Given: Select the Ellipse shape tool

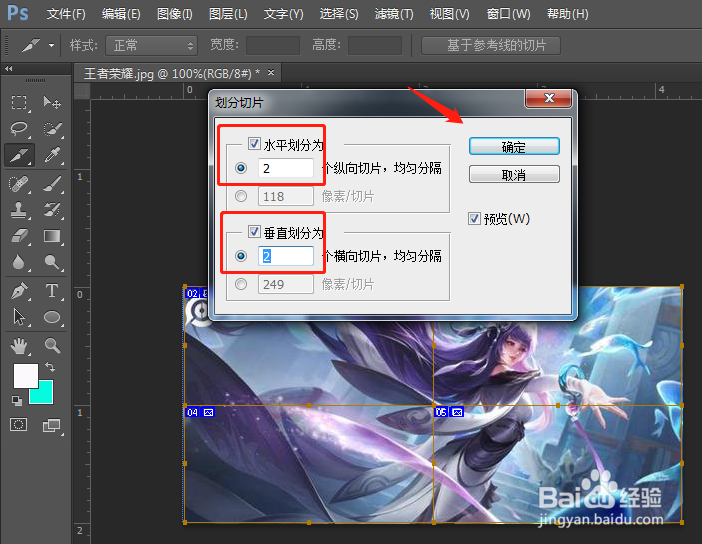Looking at the screenshot, I should pyautogui.click(x=52, y=317).
